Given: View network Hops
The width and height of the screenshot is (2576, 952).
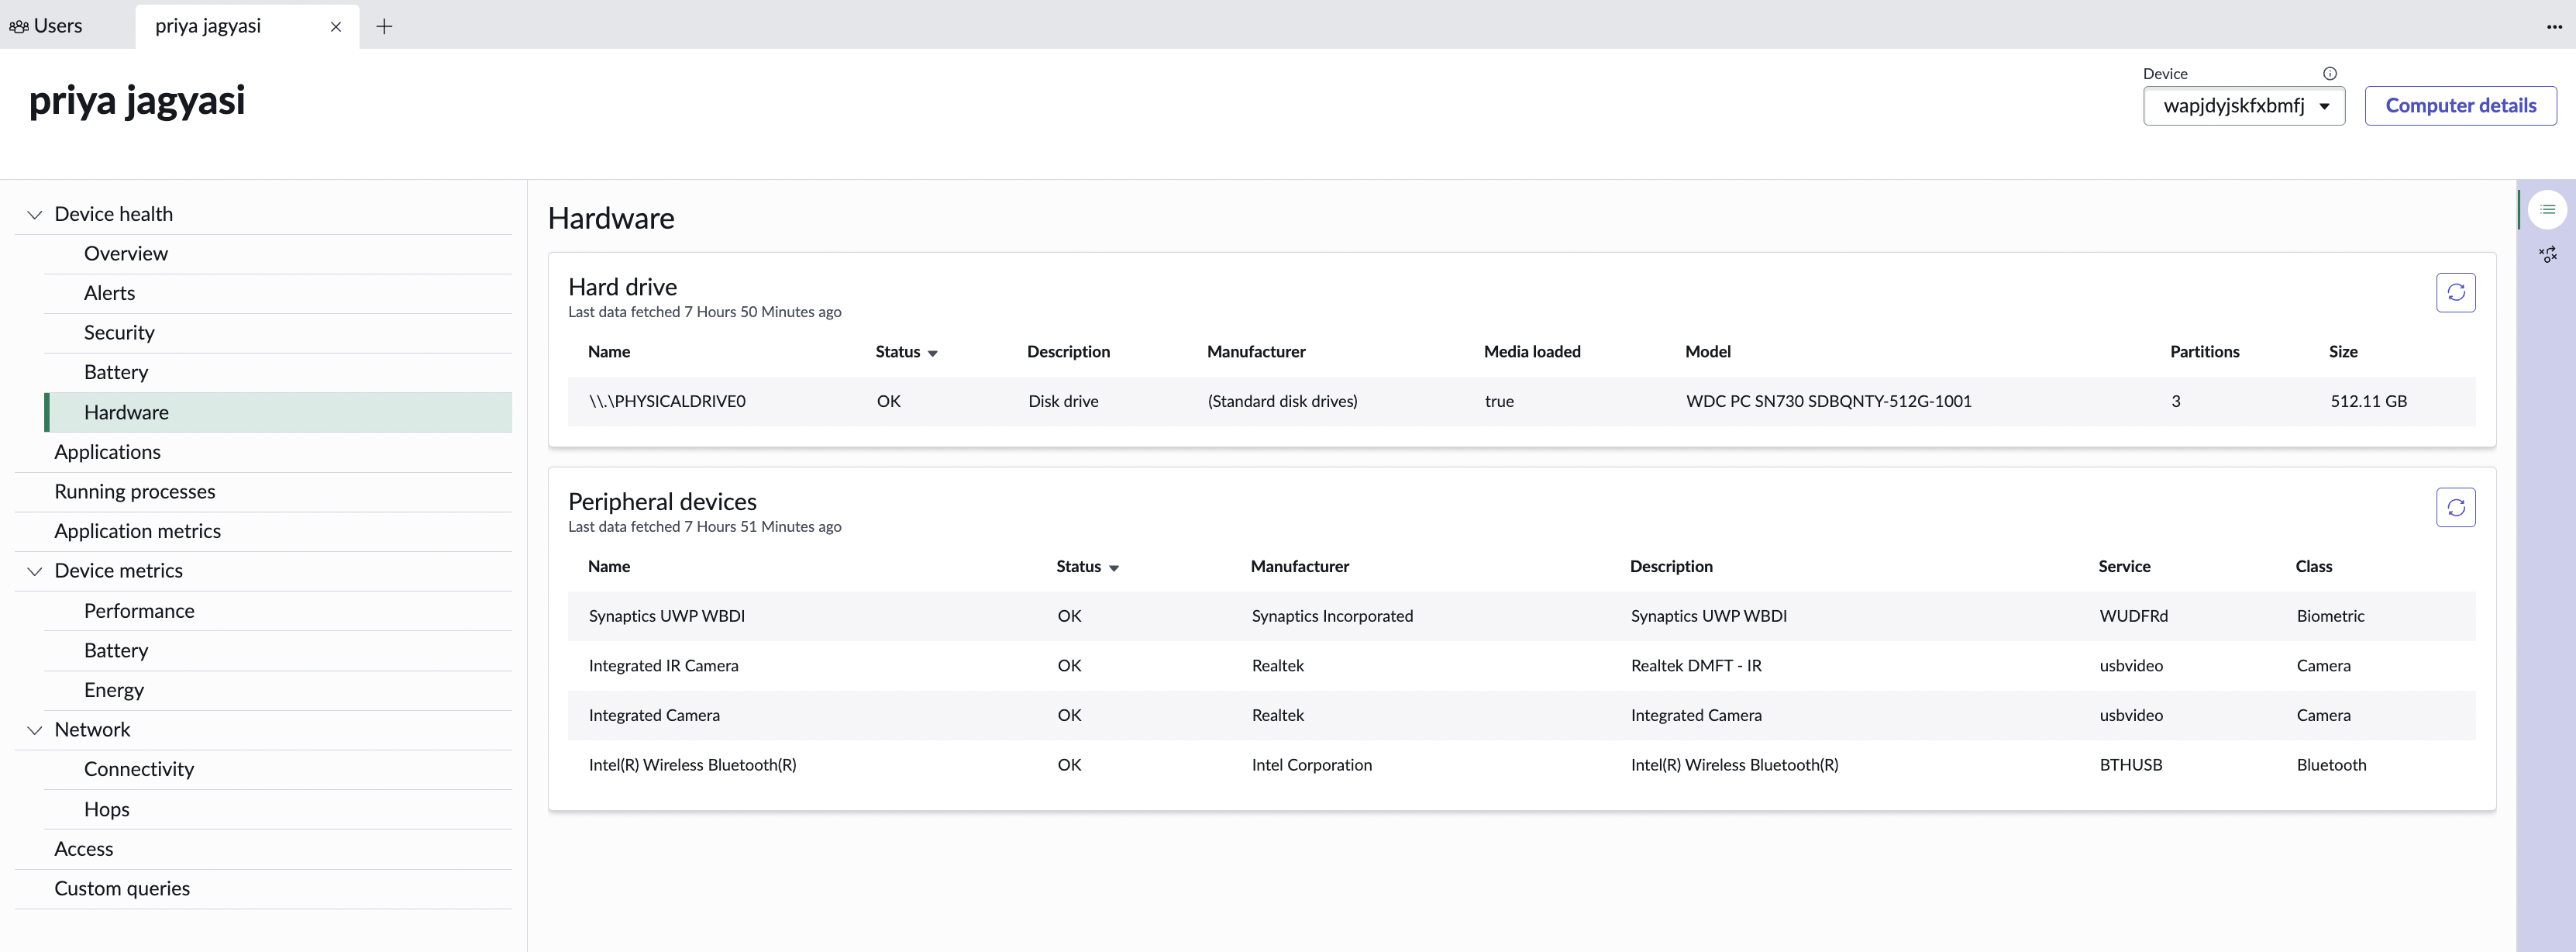Looking at the screenshot, I should click(278, 809).
